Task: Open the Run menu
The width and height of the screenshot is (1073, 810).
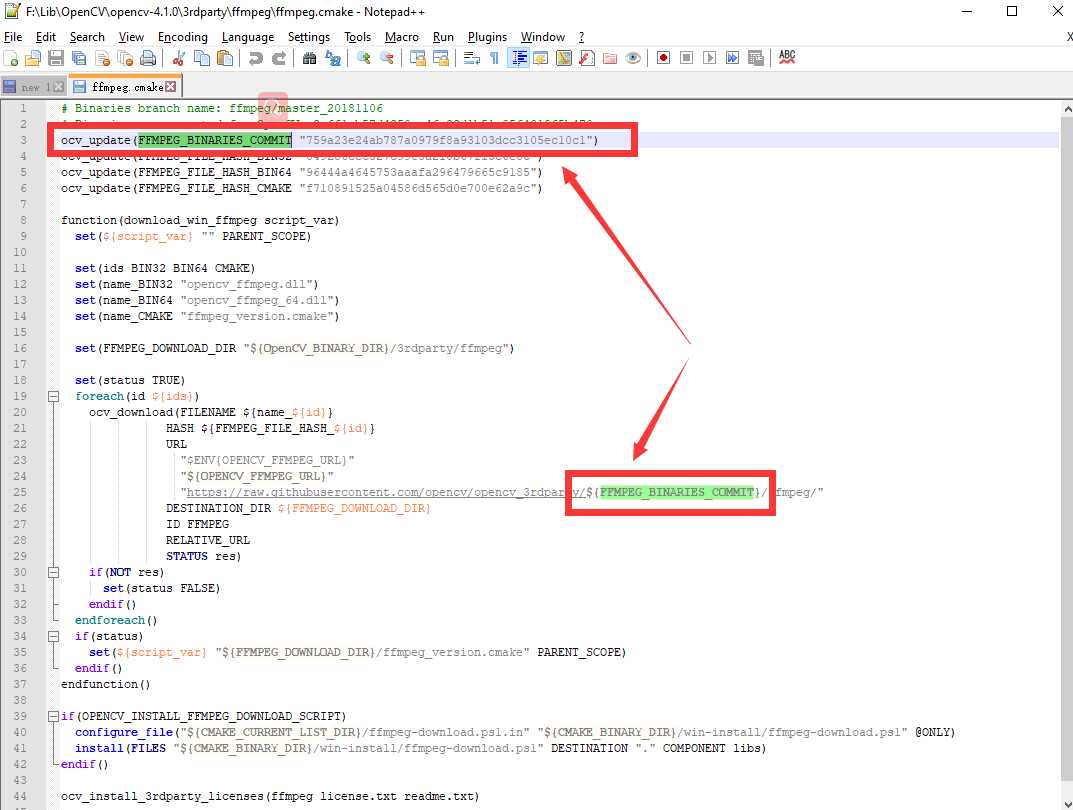Action: 443,37
